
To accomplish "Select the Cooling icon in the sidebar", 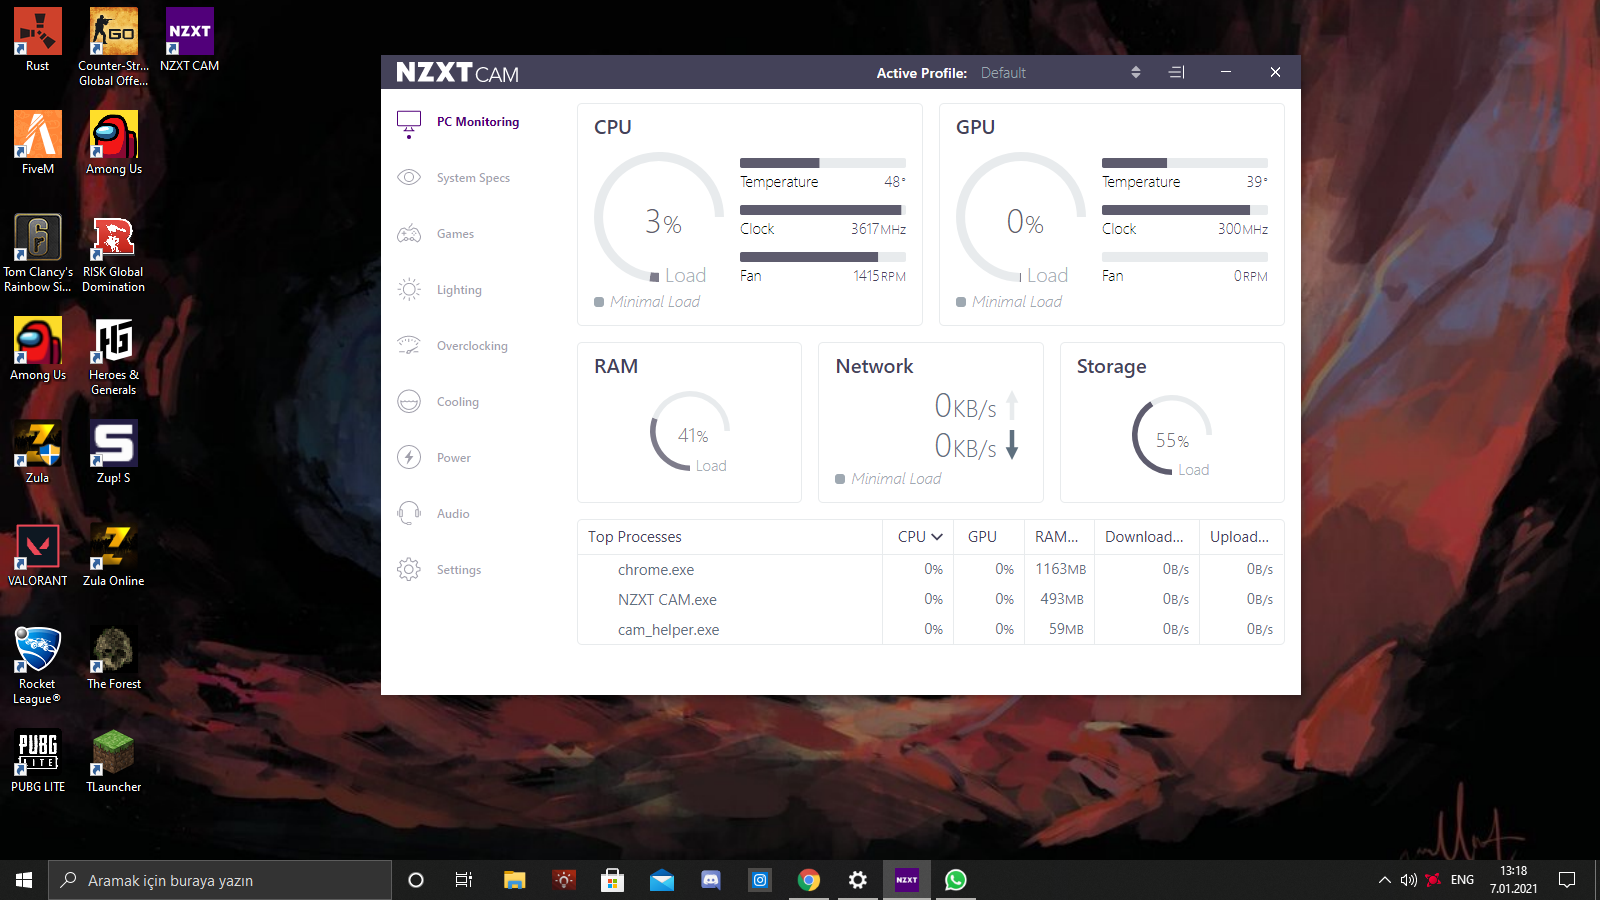I will point(409,402).
